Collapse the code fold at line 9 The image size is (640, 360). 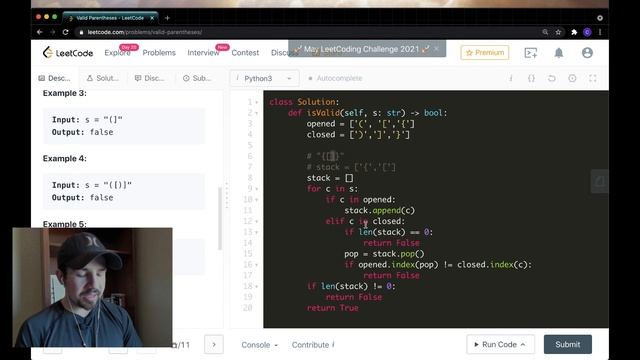257,189
